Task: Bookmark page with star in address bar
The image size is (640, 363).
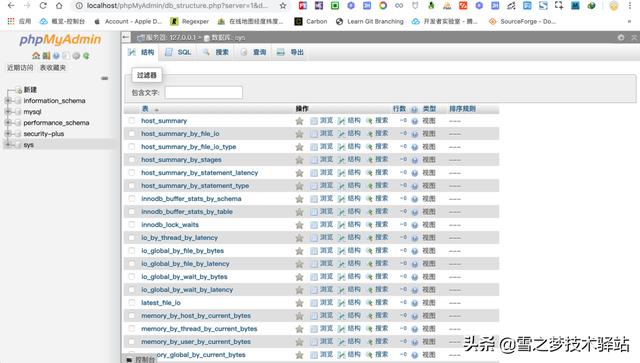Action: pos(283,6)
